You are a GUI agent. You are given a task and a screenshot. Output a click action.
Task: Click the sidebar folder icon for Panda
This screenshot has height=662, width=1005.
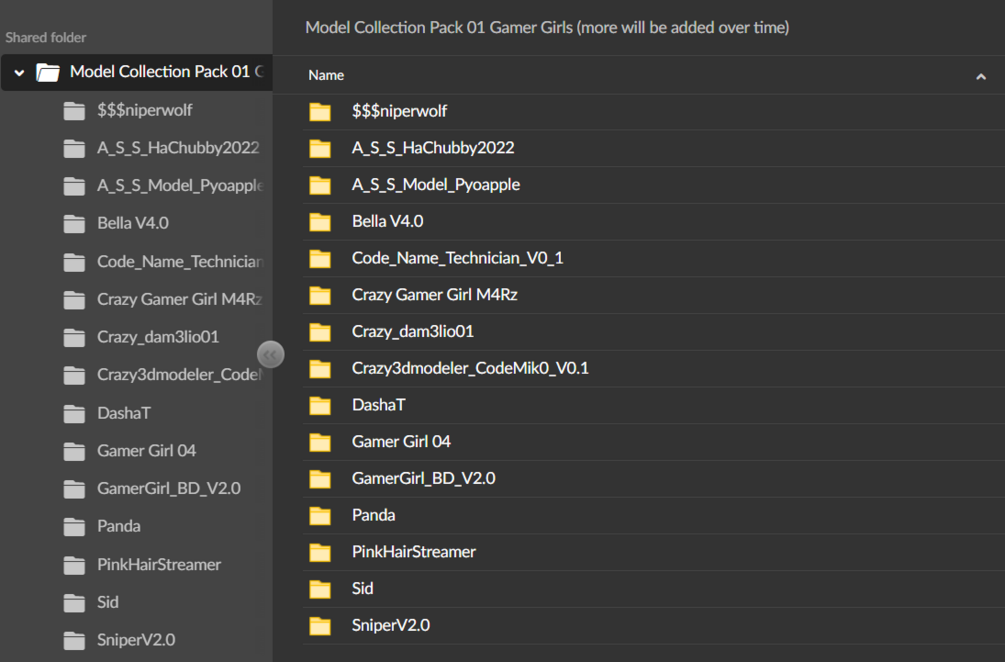pyautogui.click(x=74, y=527)
